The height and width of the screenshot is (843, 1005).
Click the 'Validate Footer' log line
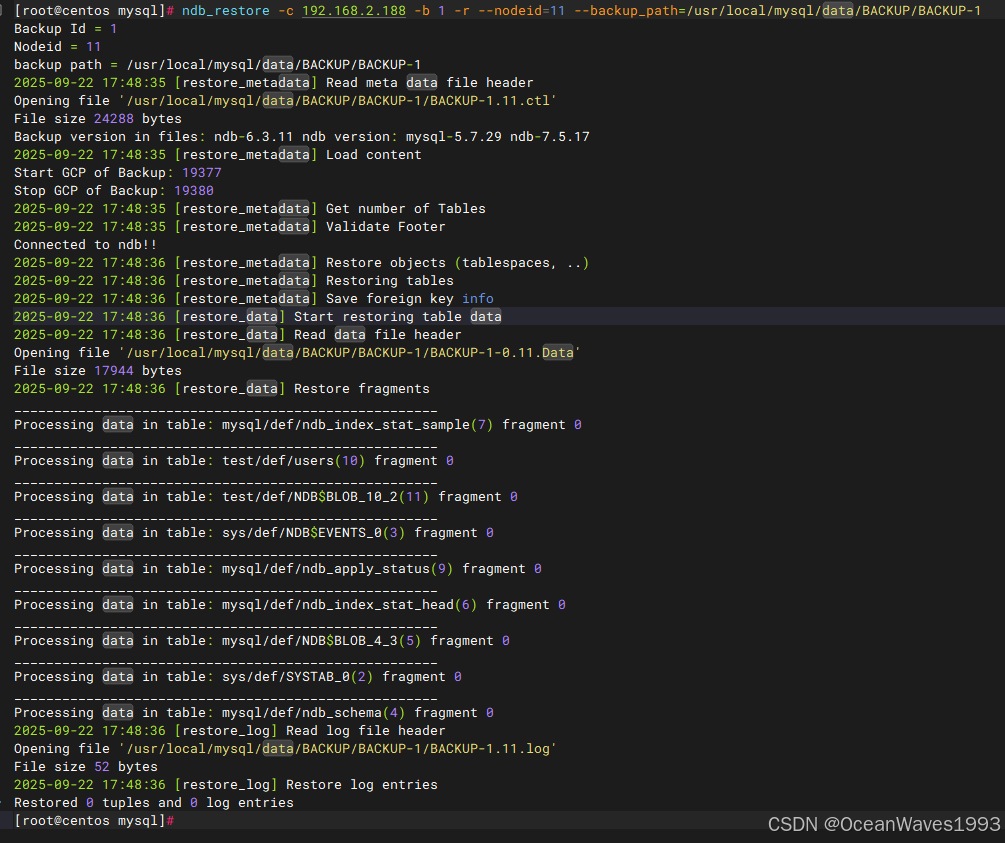pos(229,226)
